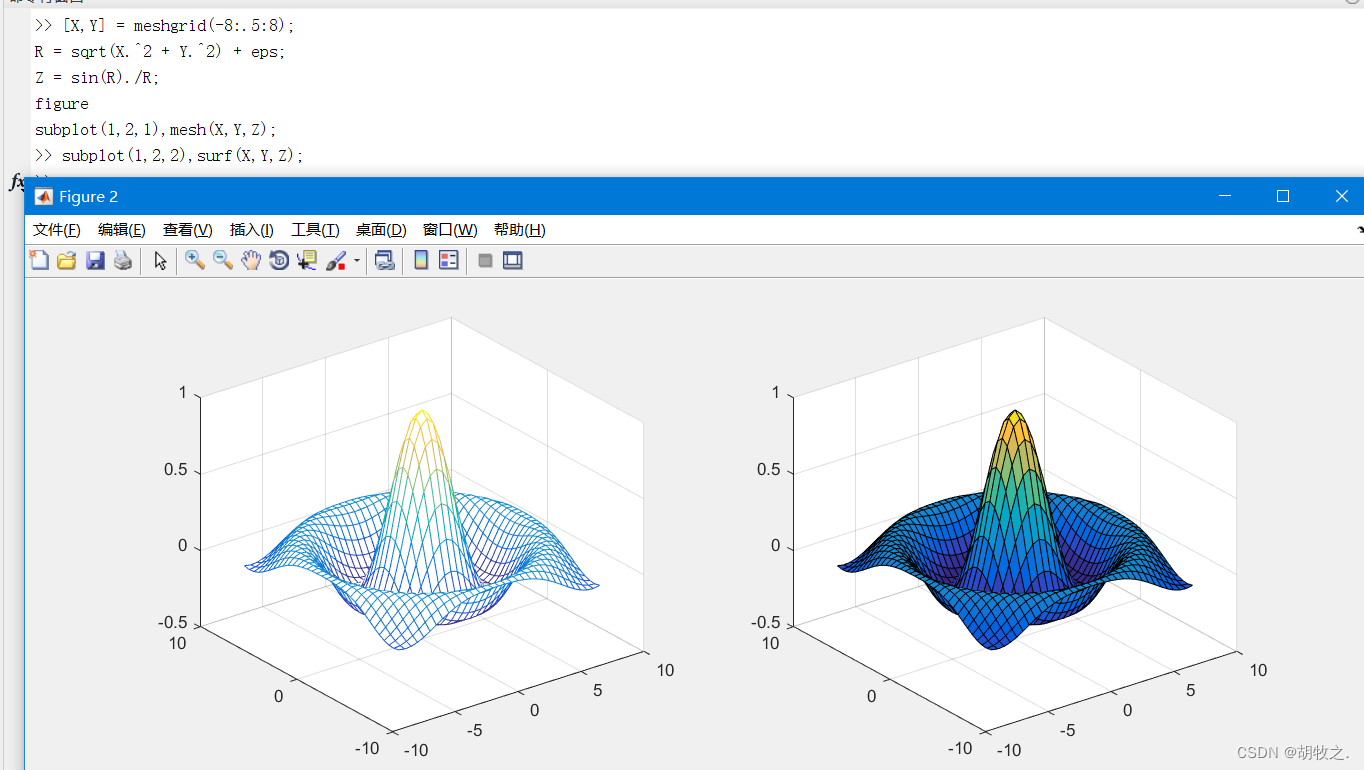Click the Hide Plot Tools icon
1364x770 pixels.
485,261
